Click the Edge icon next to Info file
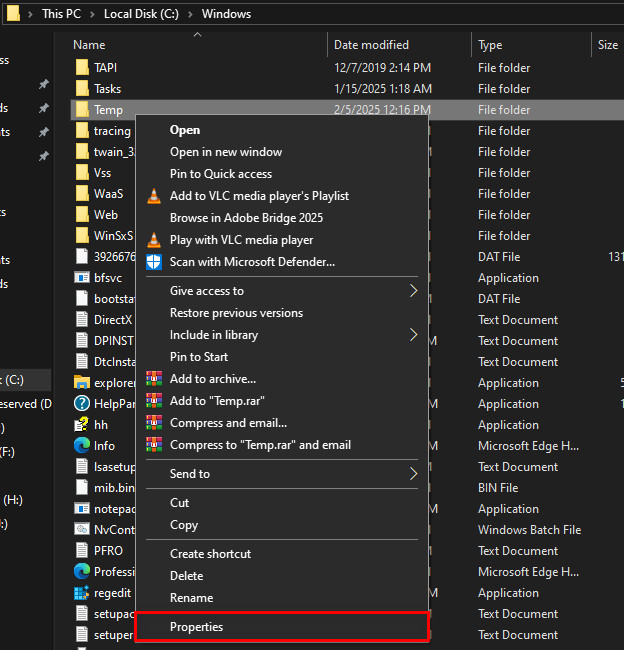The width and height of the screenshot is (624, 650). pyautogui.click(x=82, y=446)
